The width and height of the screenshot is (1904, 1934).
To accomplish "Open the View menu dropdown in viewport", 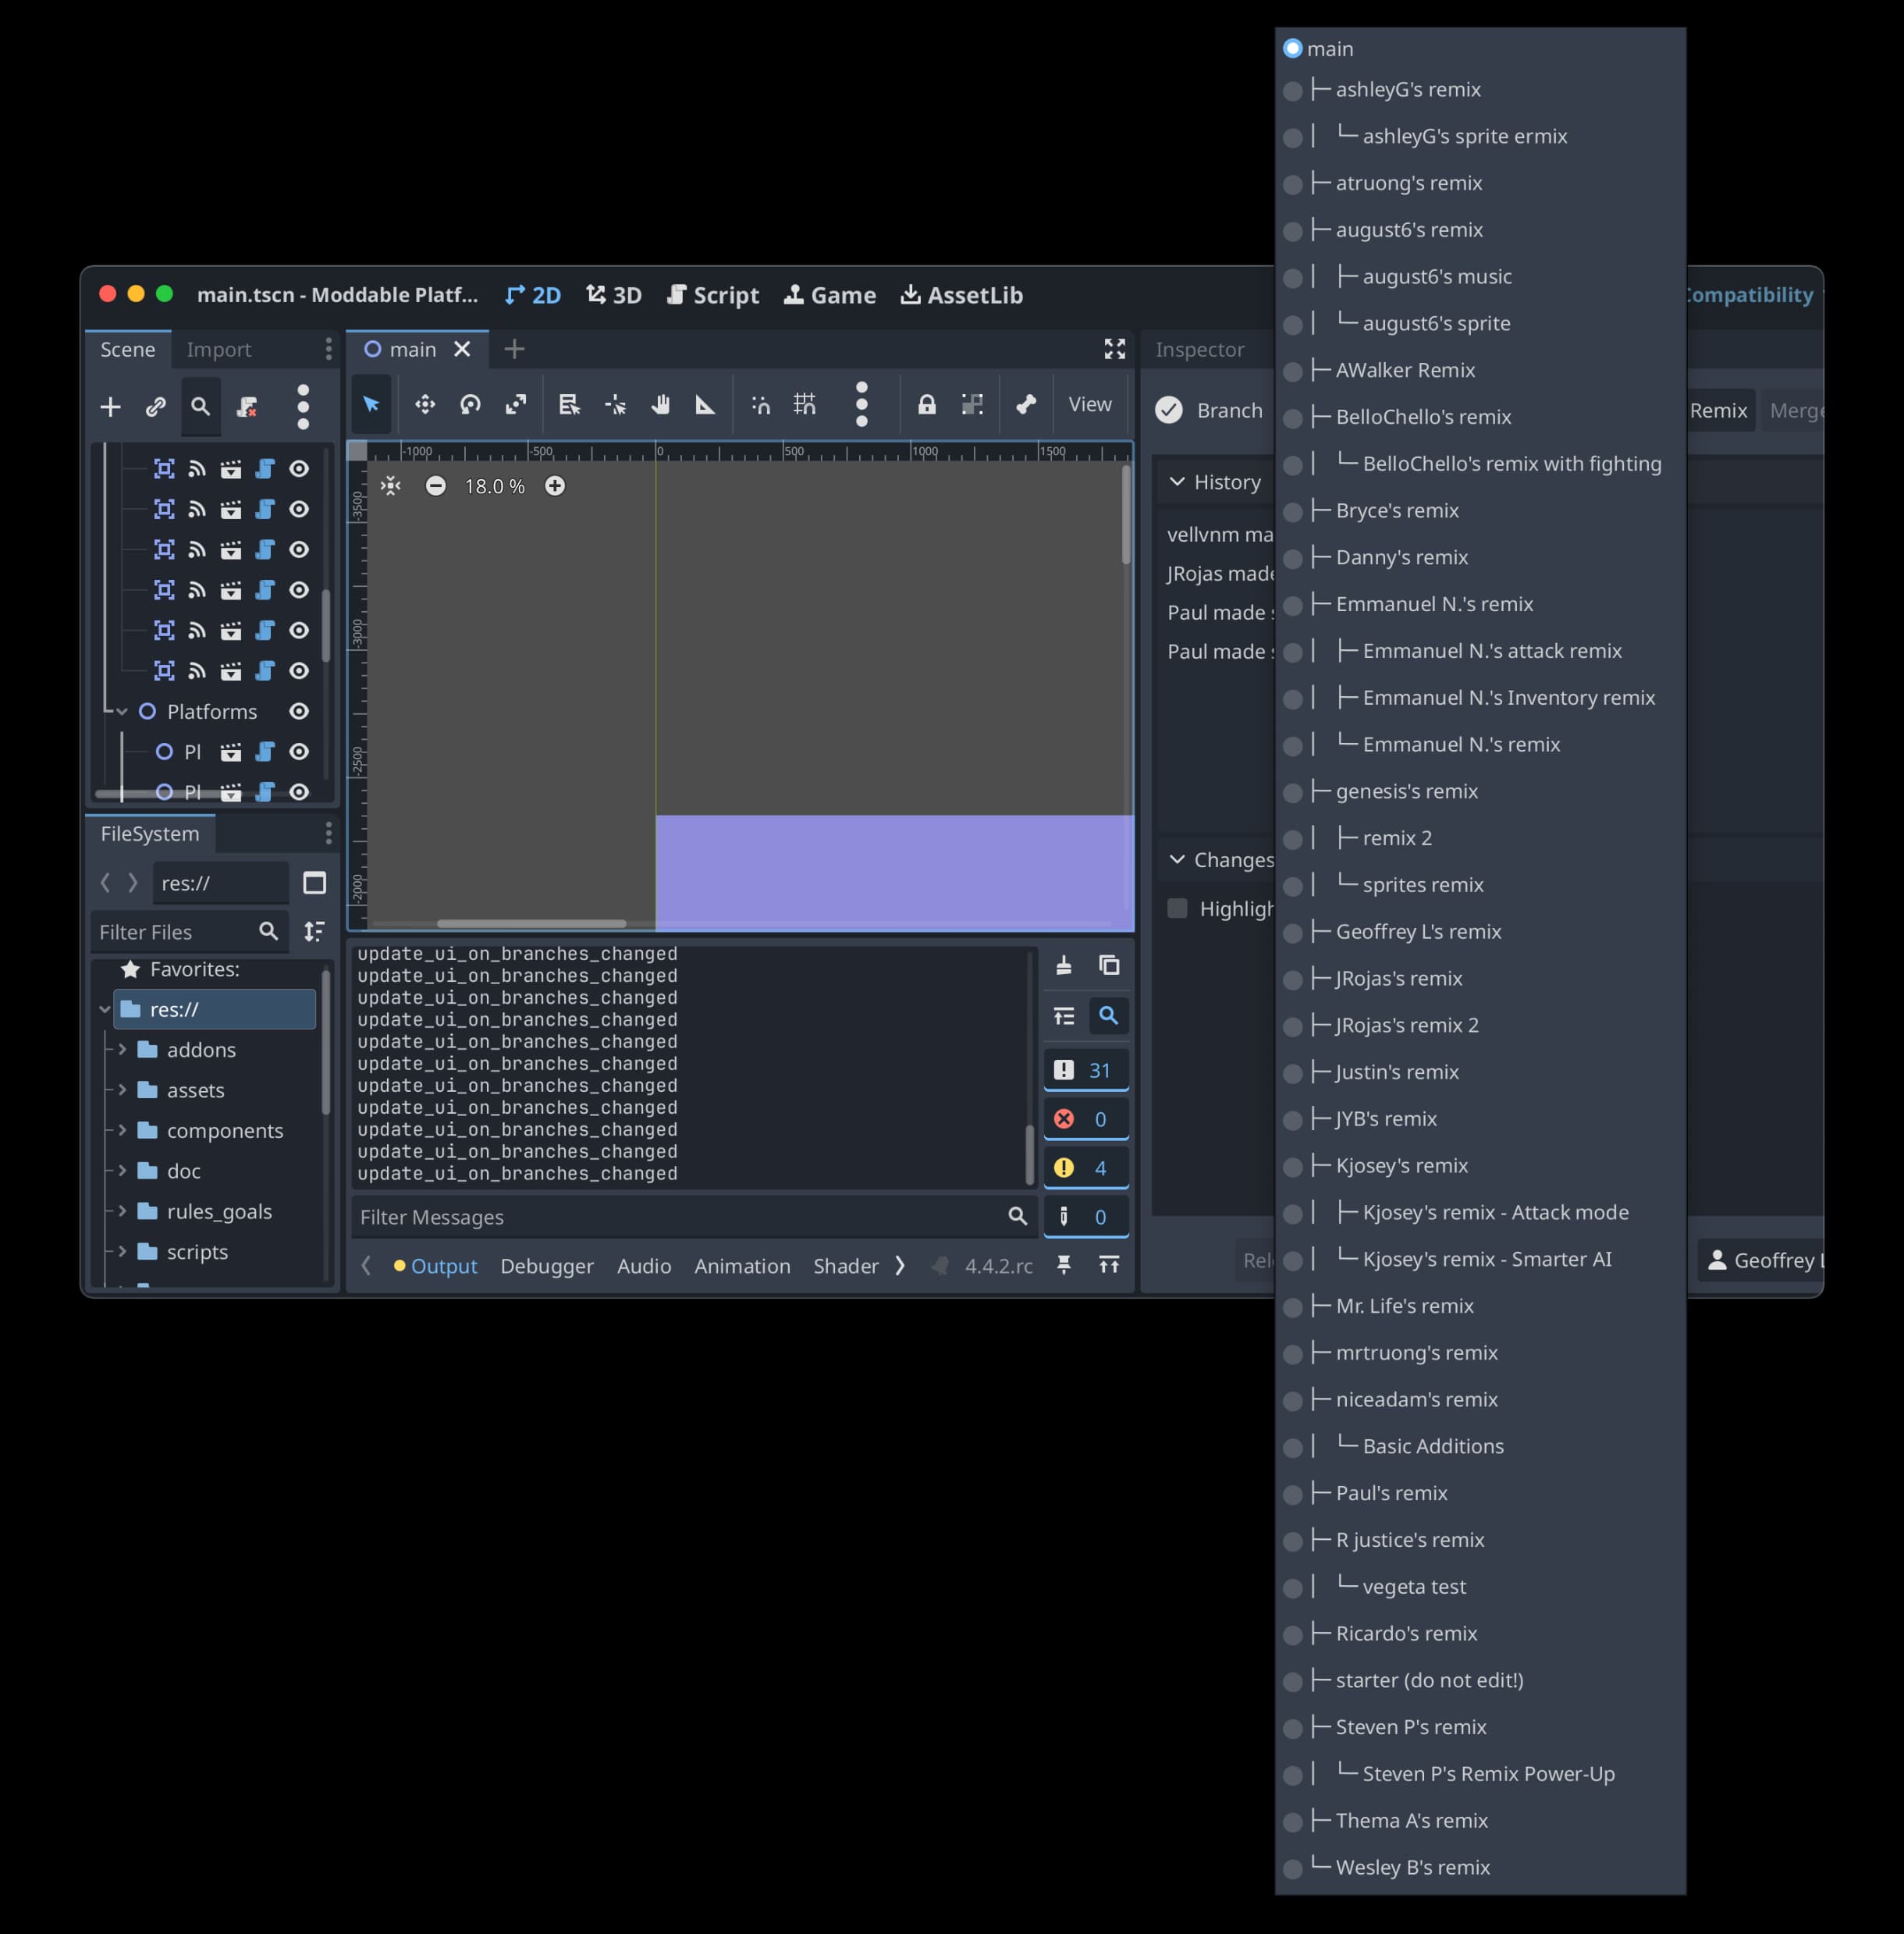I will click(1090, 404).
